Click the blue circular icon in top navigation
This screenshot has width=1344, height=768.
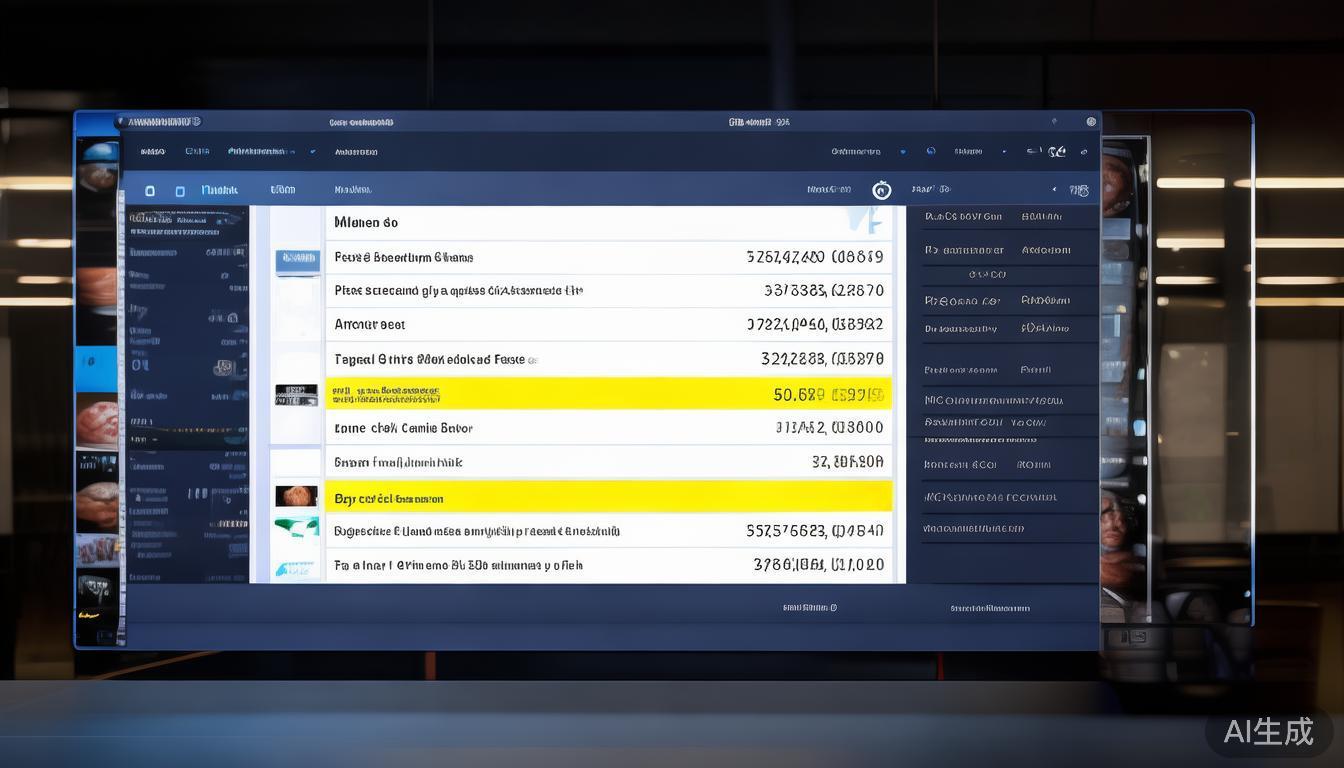pos(931,152)
